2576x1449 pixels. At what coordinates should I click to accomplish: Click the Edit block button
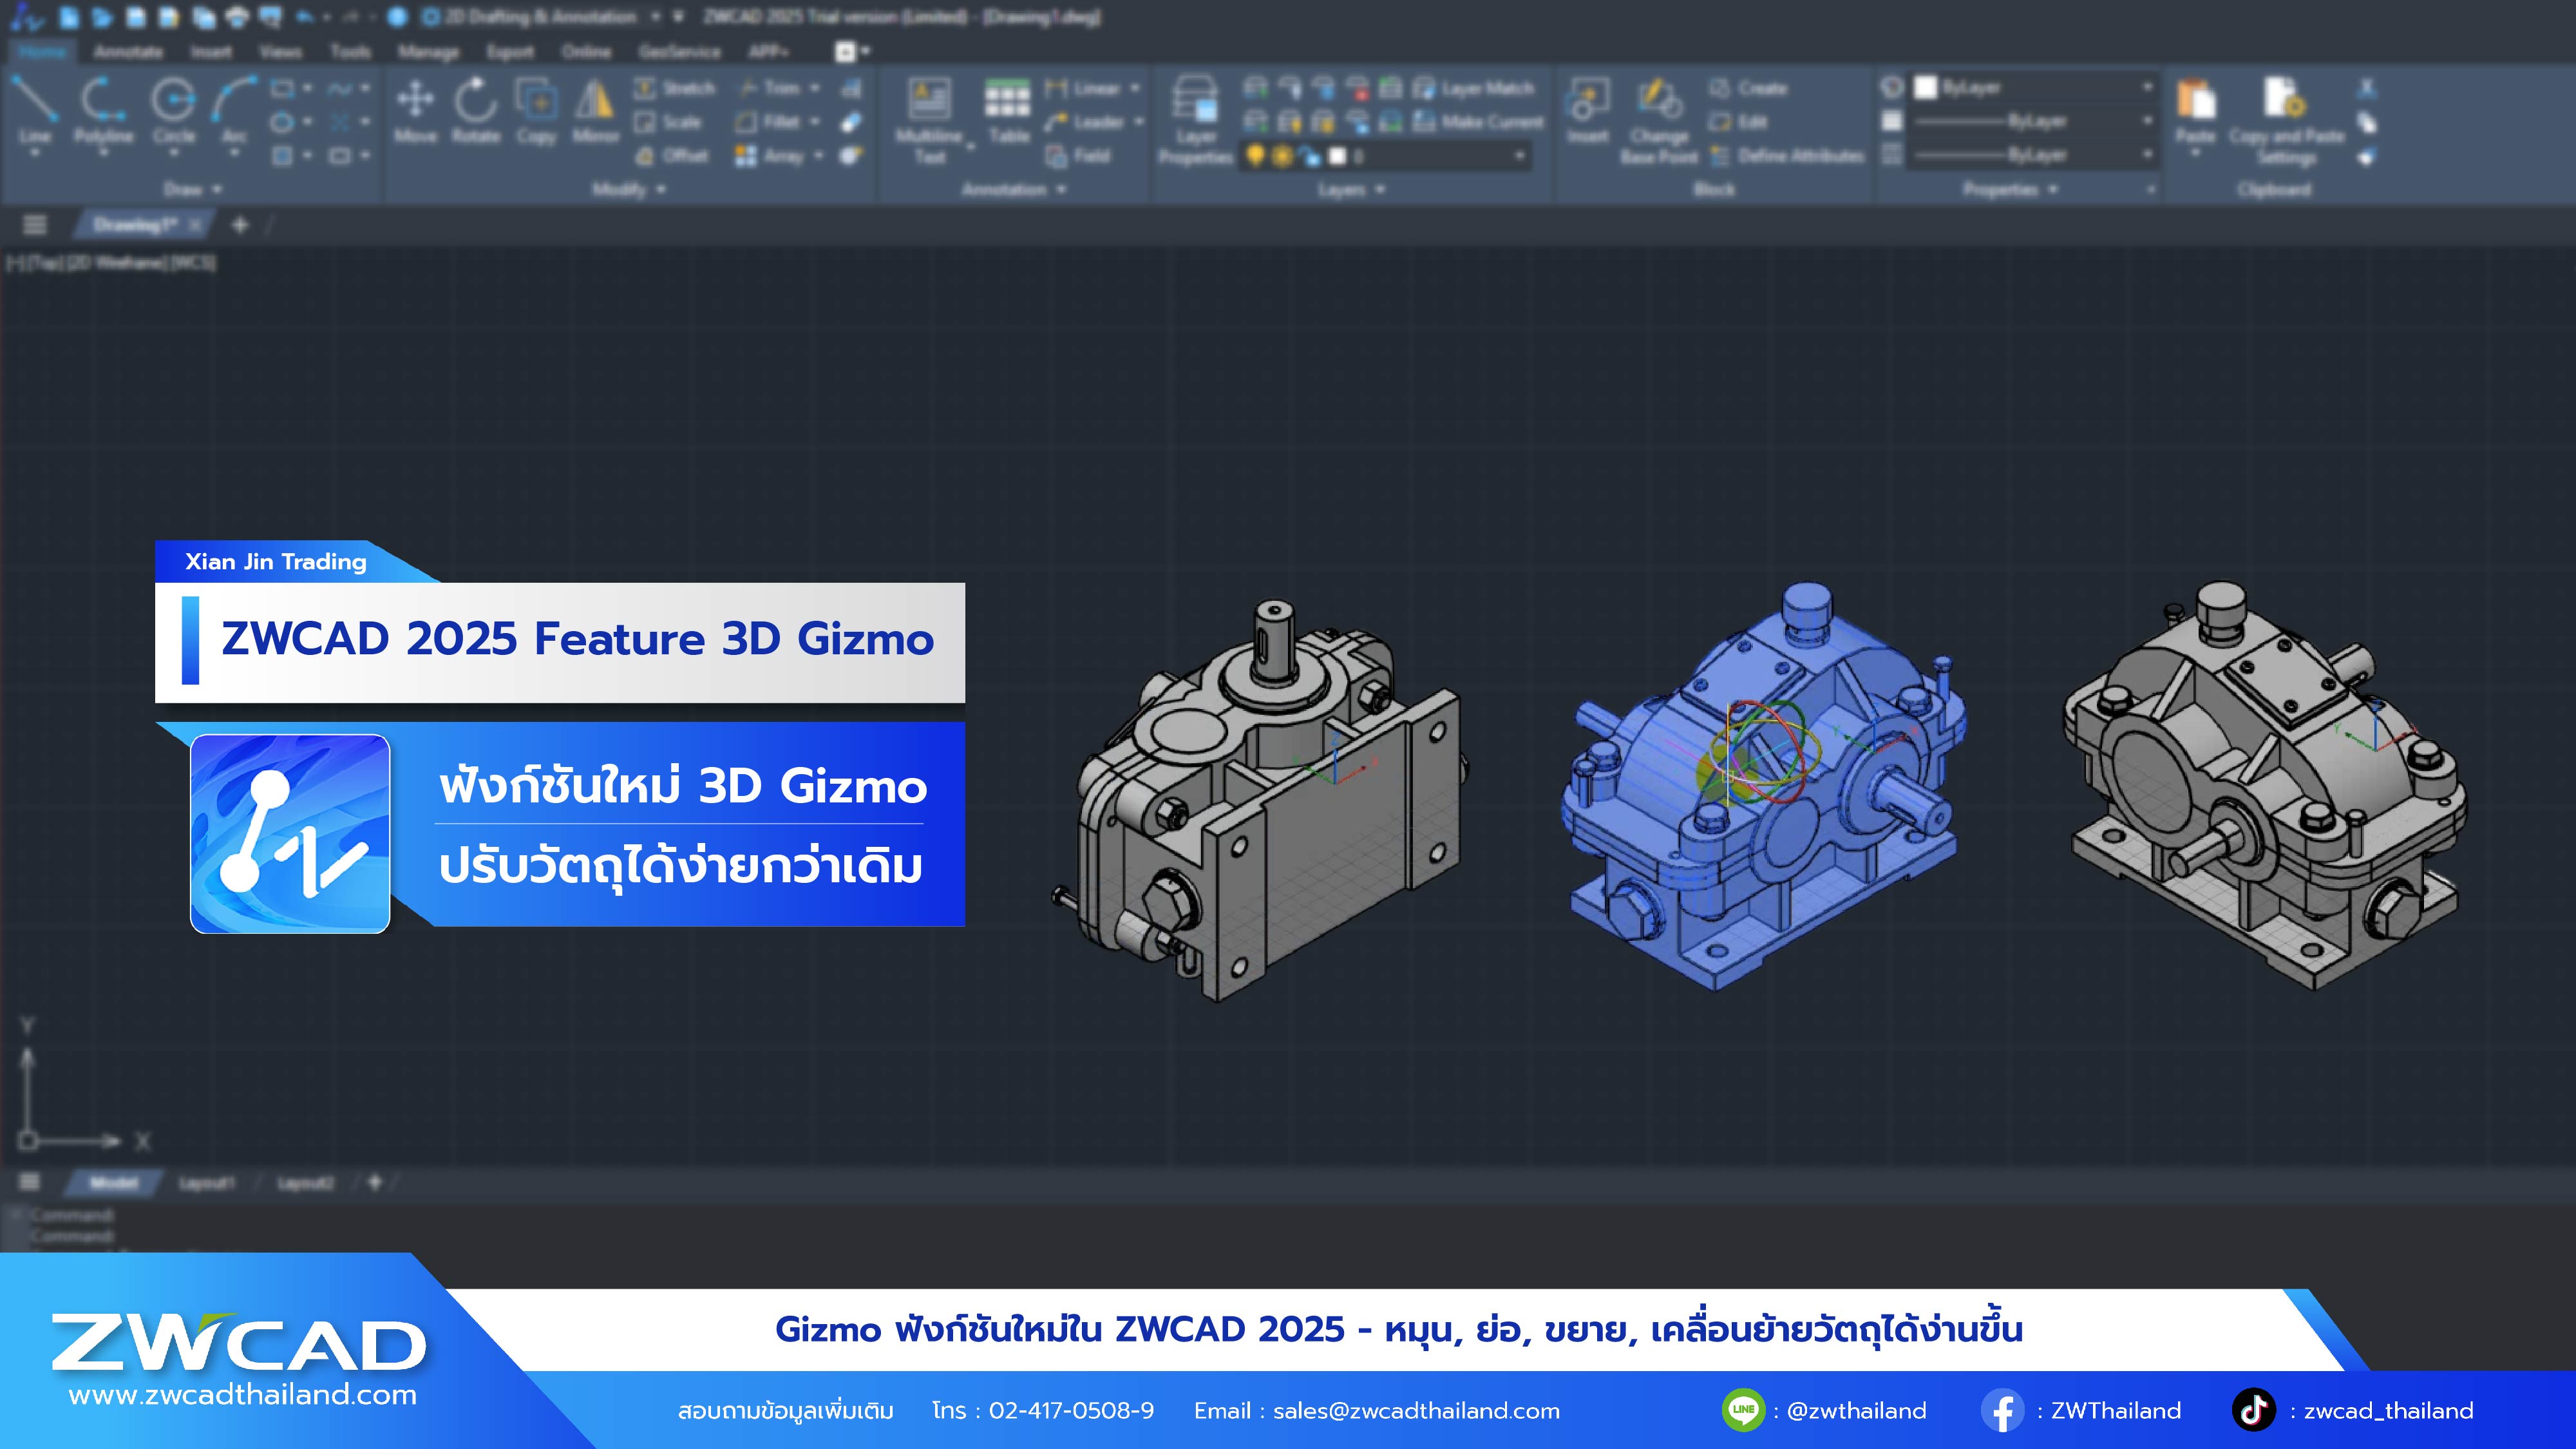pos(1738,122)
